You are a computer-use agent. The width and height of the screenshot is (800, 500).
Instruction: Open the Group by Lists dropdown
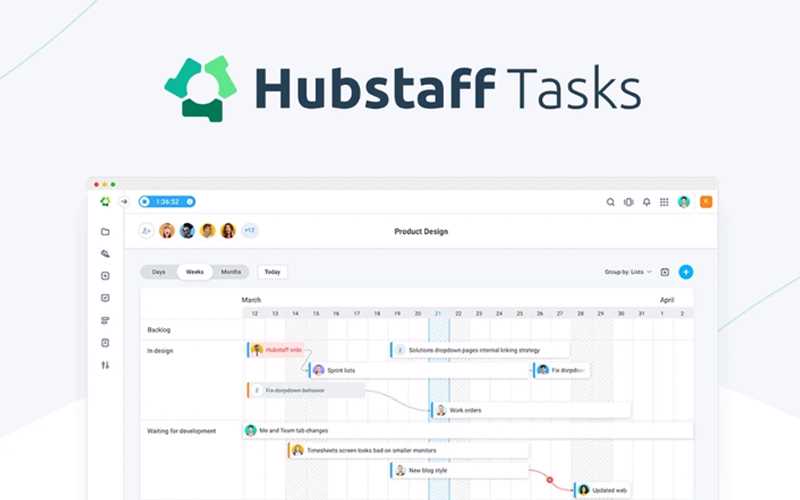coord(628,272)
